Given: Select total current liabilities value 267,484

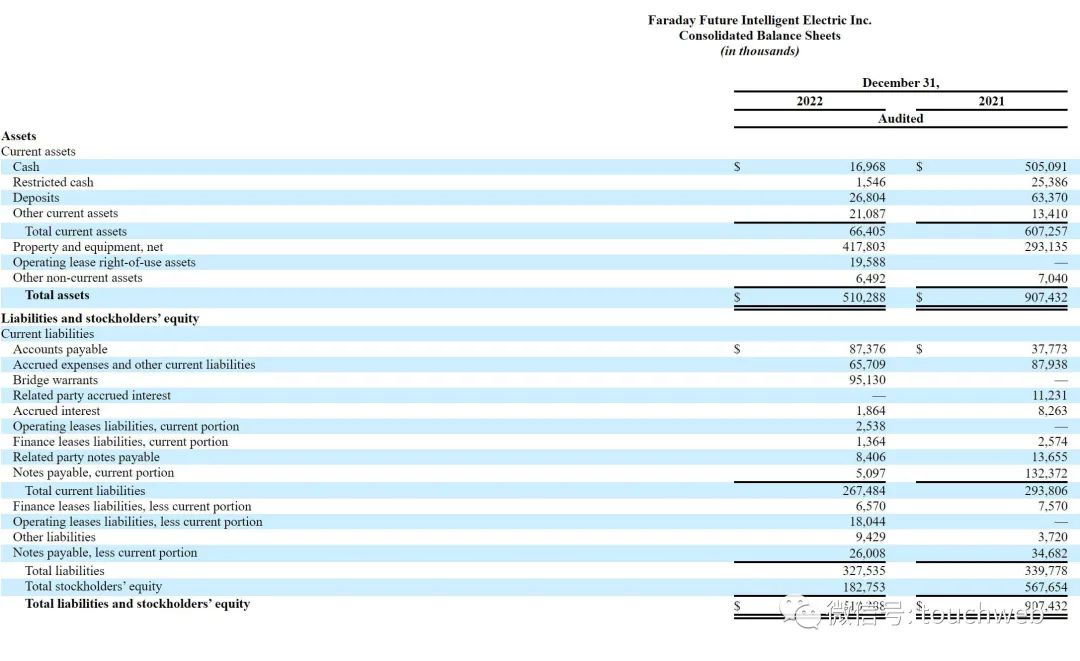Looking at the screenshot, I should coord(864,491).
